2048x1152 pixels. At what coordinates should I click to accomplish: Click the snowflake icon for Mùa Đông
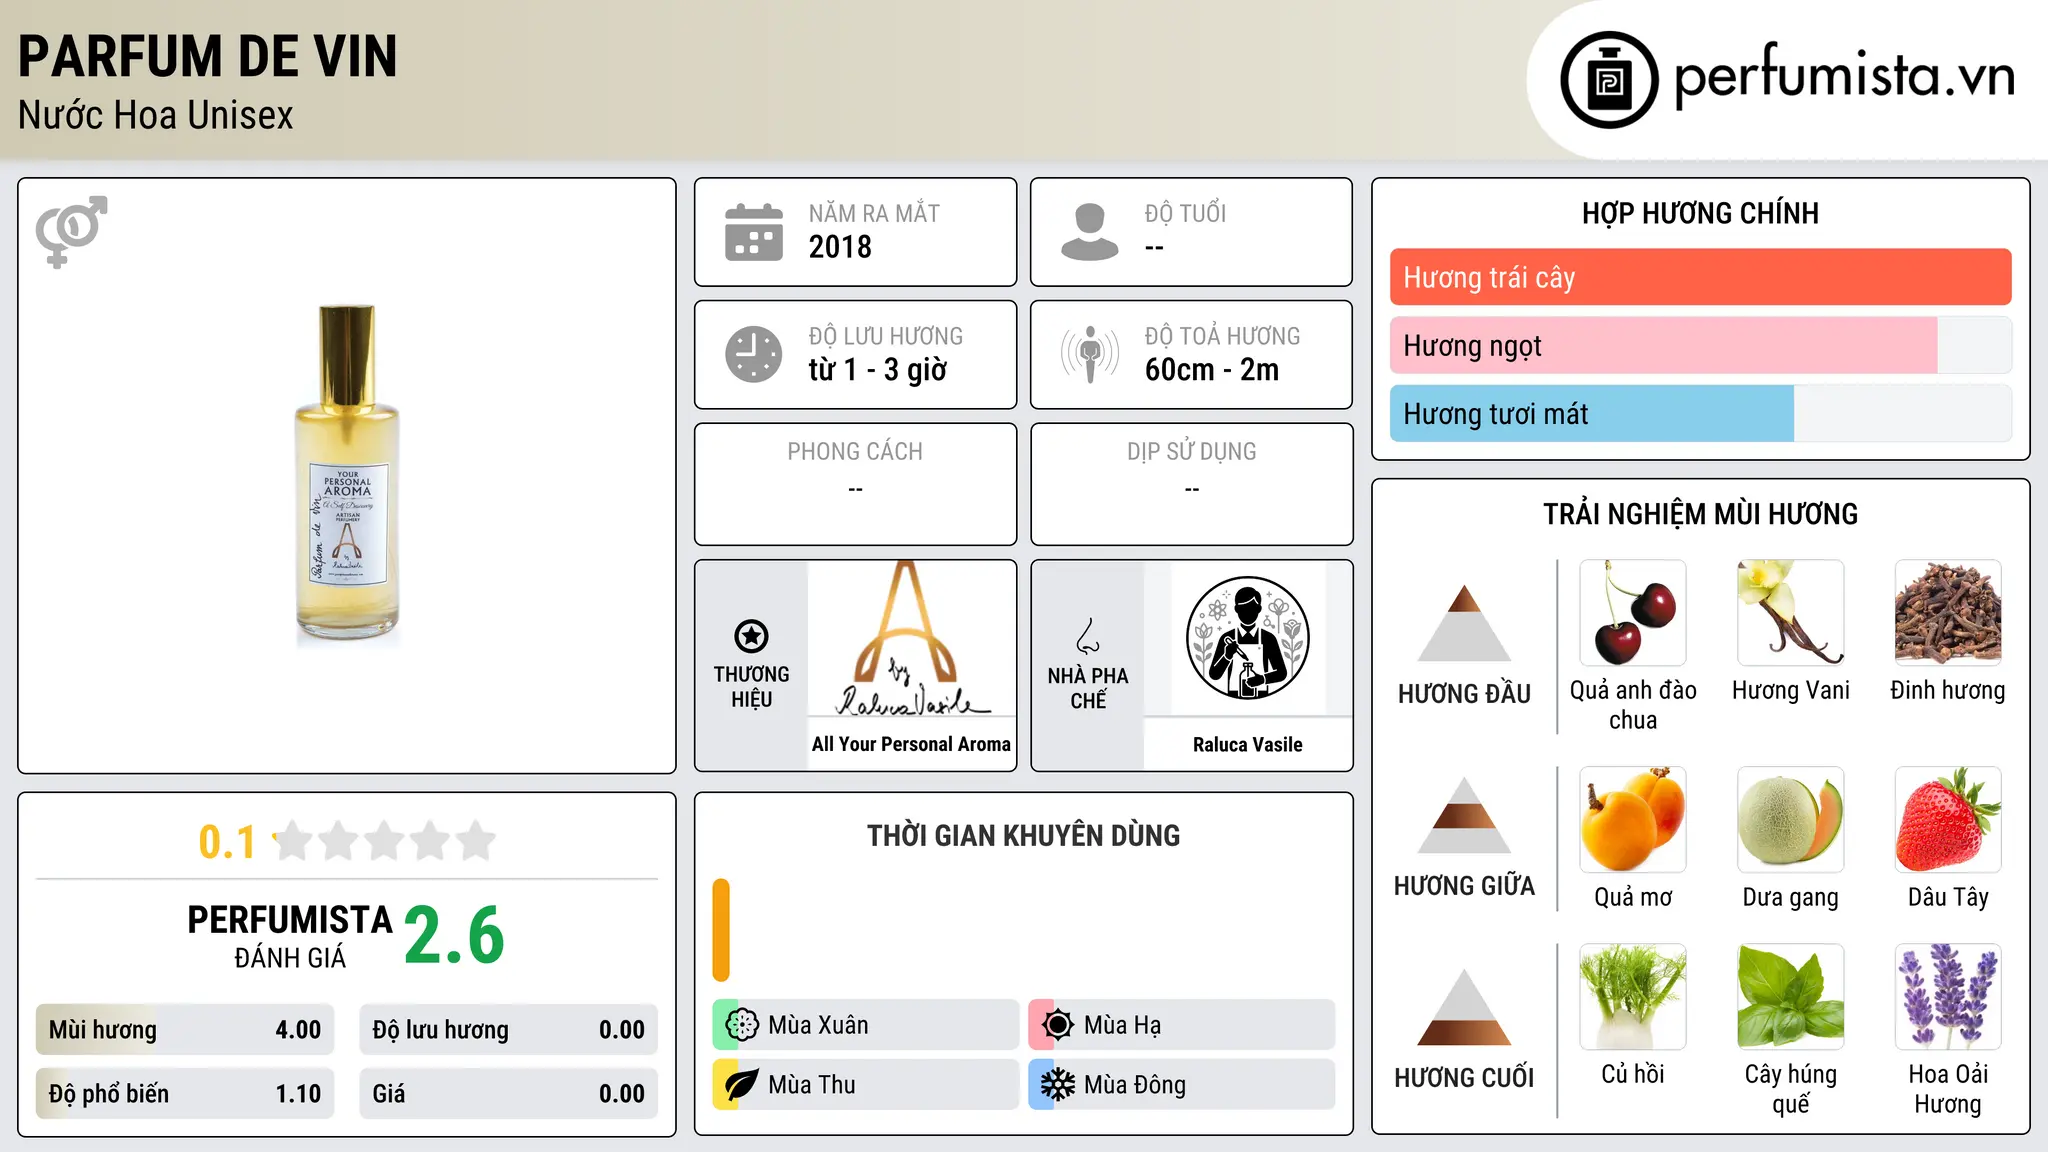(1057, 1084)
